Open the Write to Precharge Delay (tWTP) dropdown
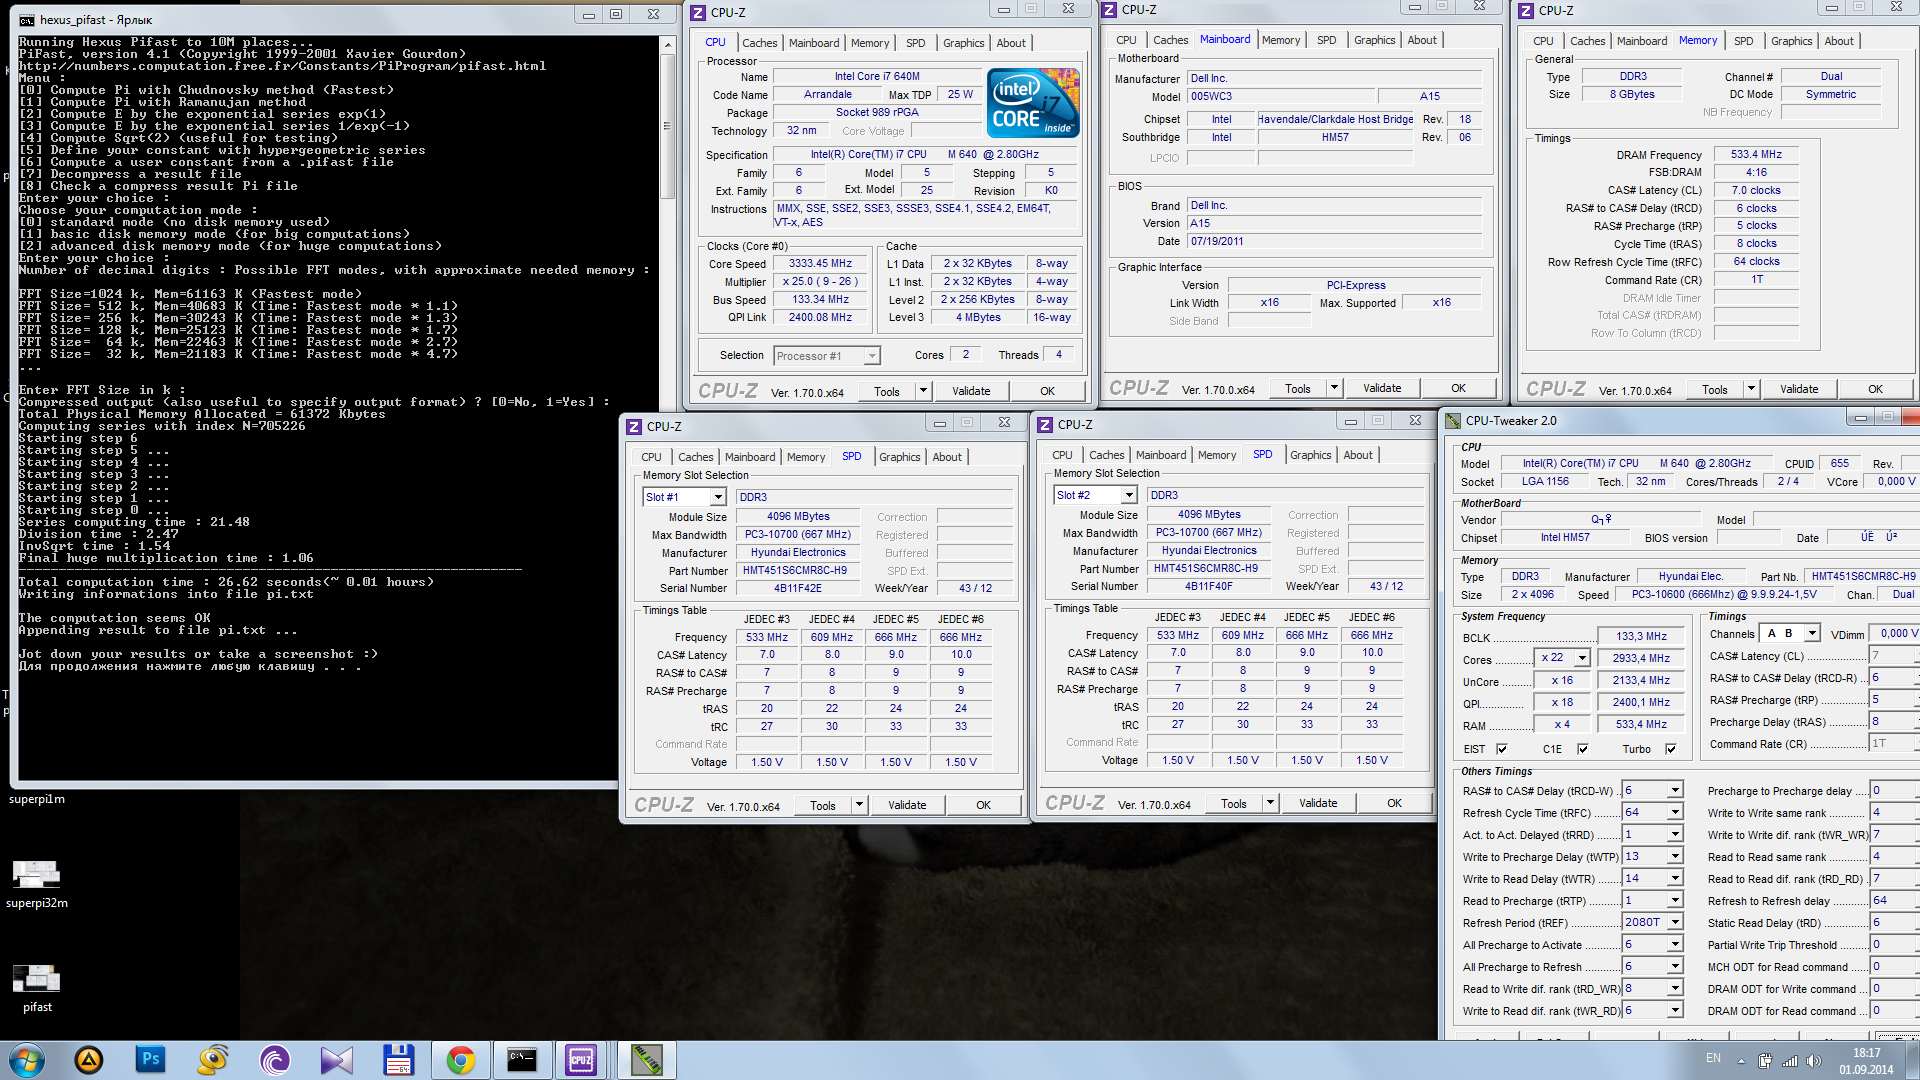Screen dimensions: 1920x1080 (x=1674, y=856)
